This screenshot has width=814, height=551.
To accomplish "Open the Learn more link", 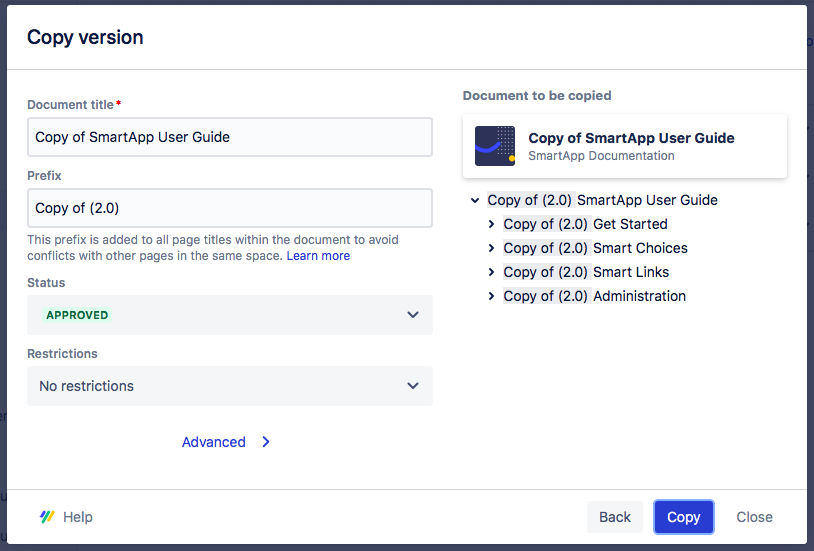I will [x=318, y=256].
